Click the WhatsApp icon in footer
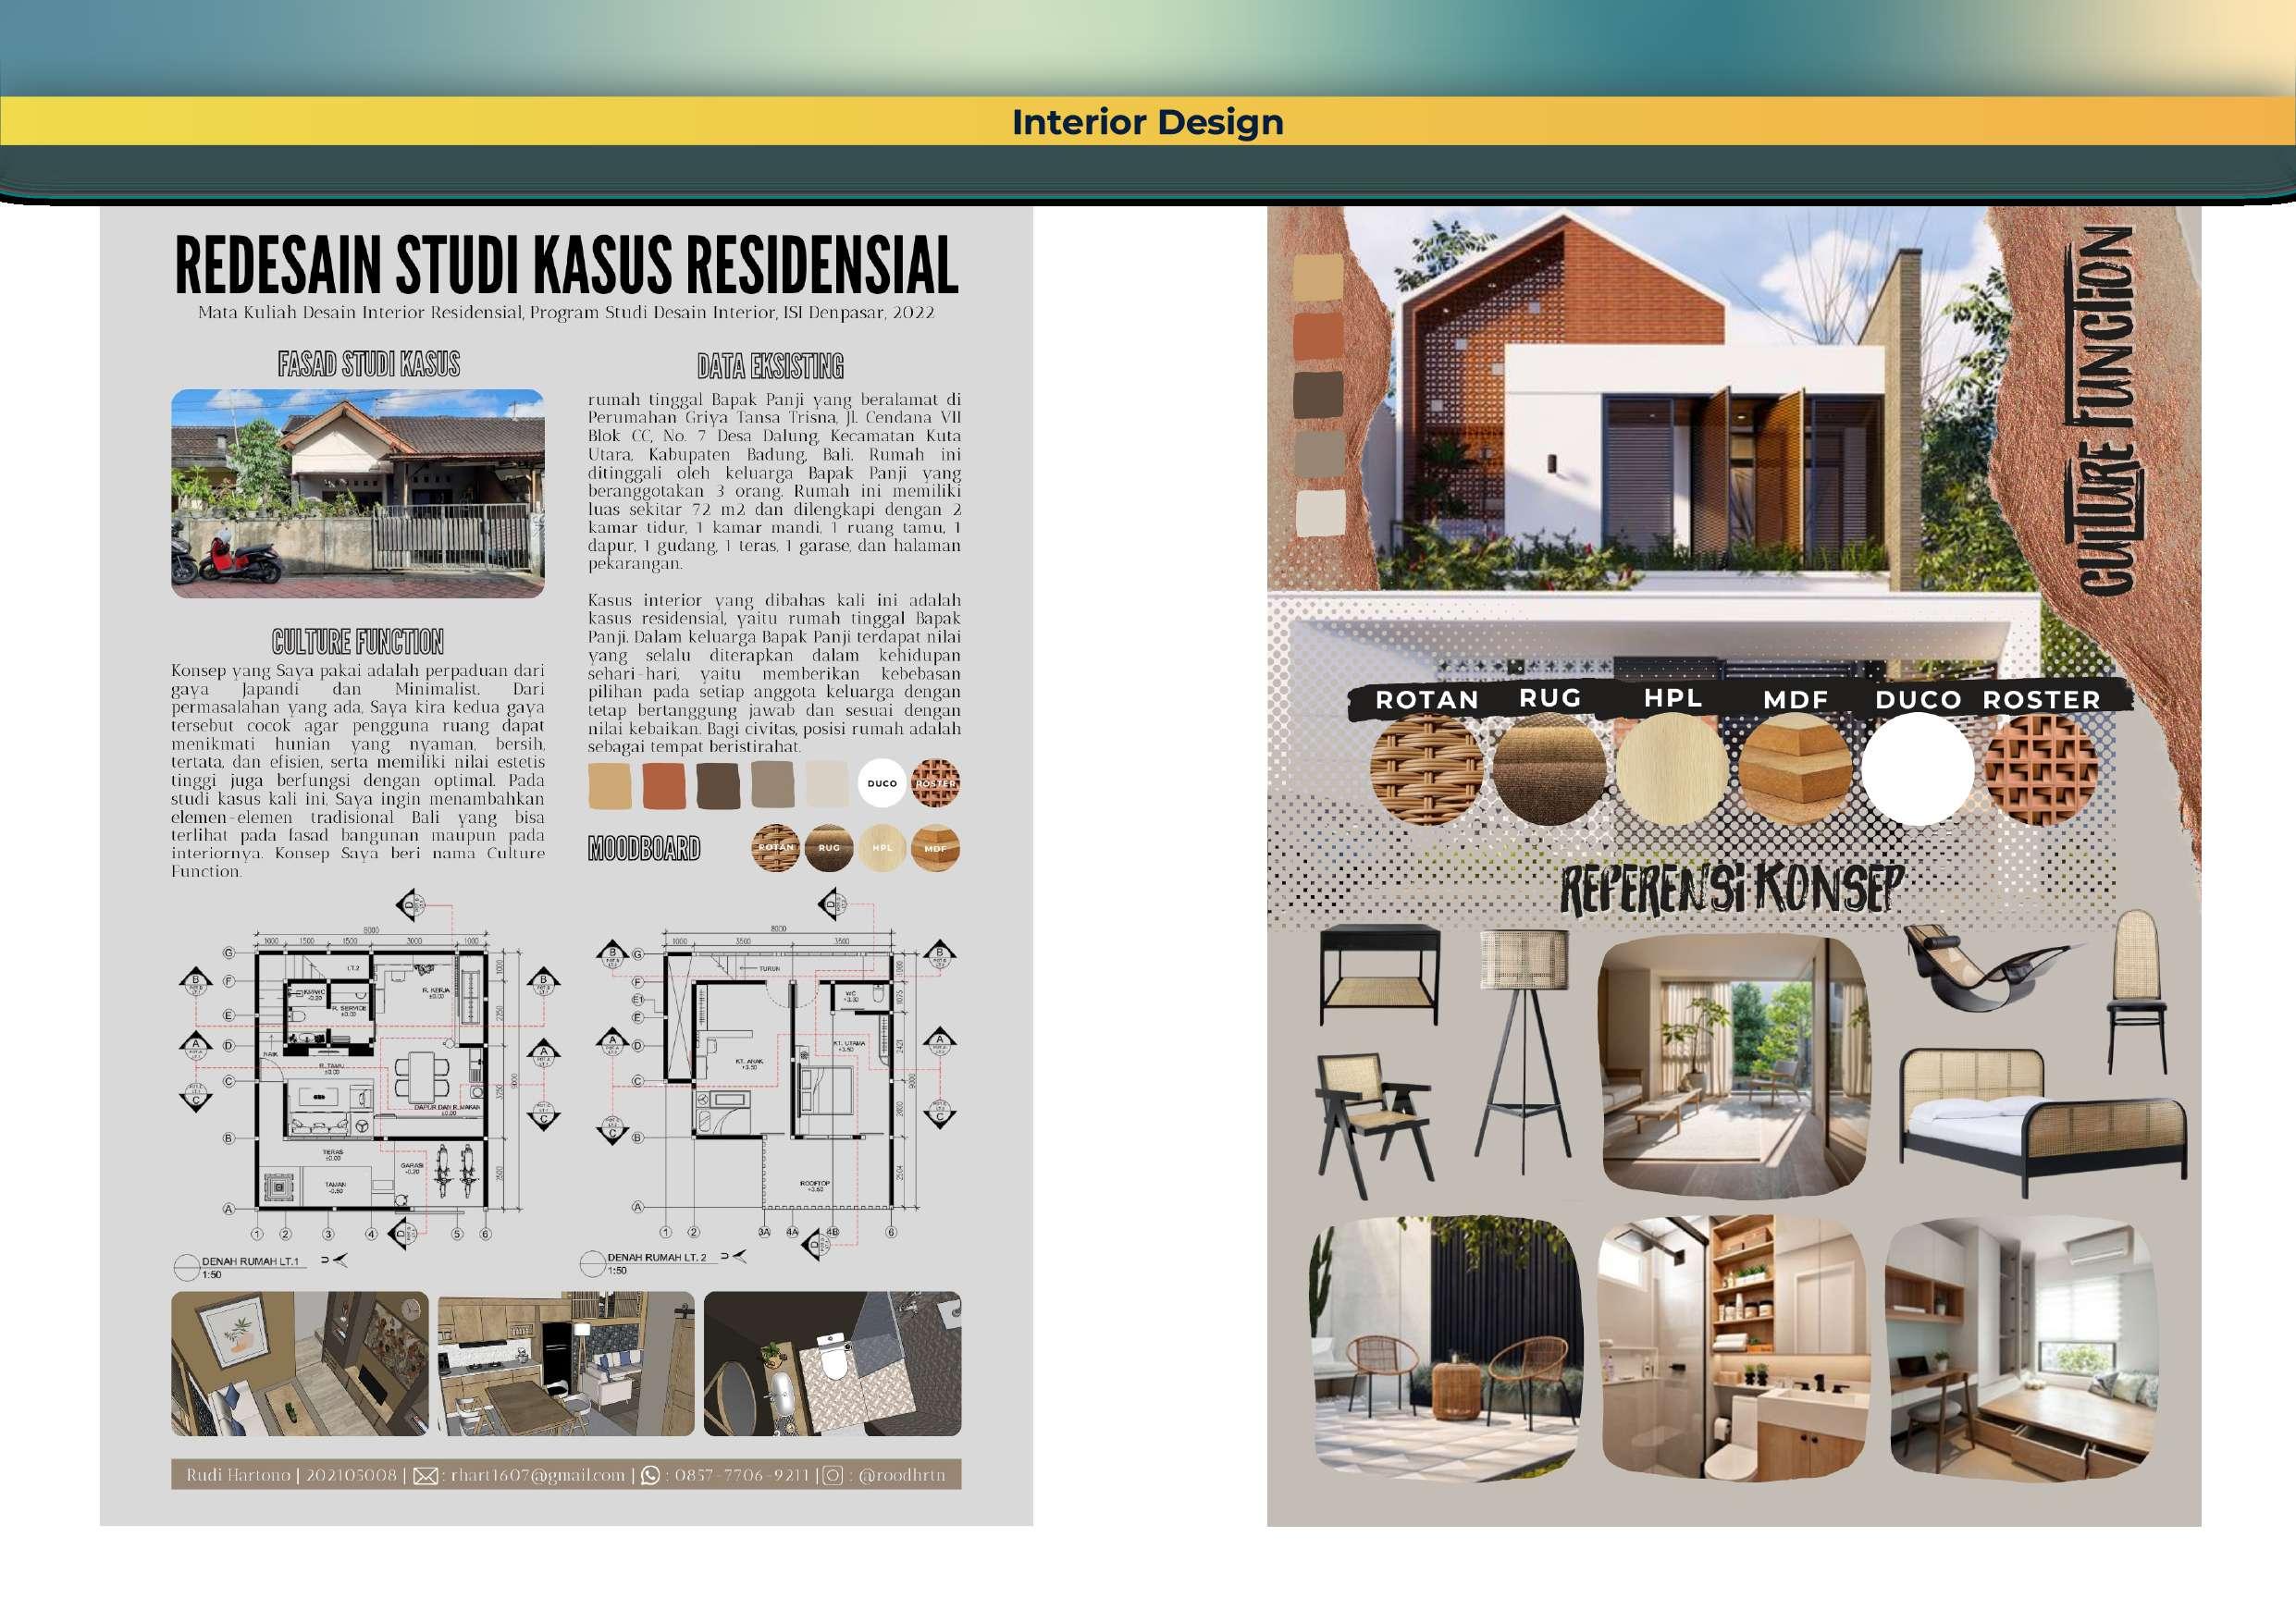 pos(650,1475)
